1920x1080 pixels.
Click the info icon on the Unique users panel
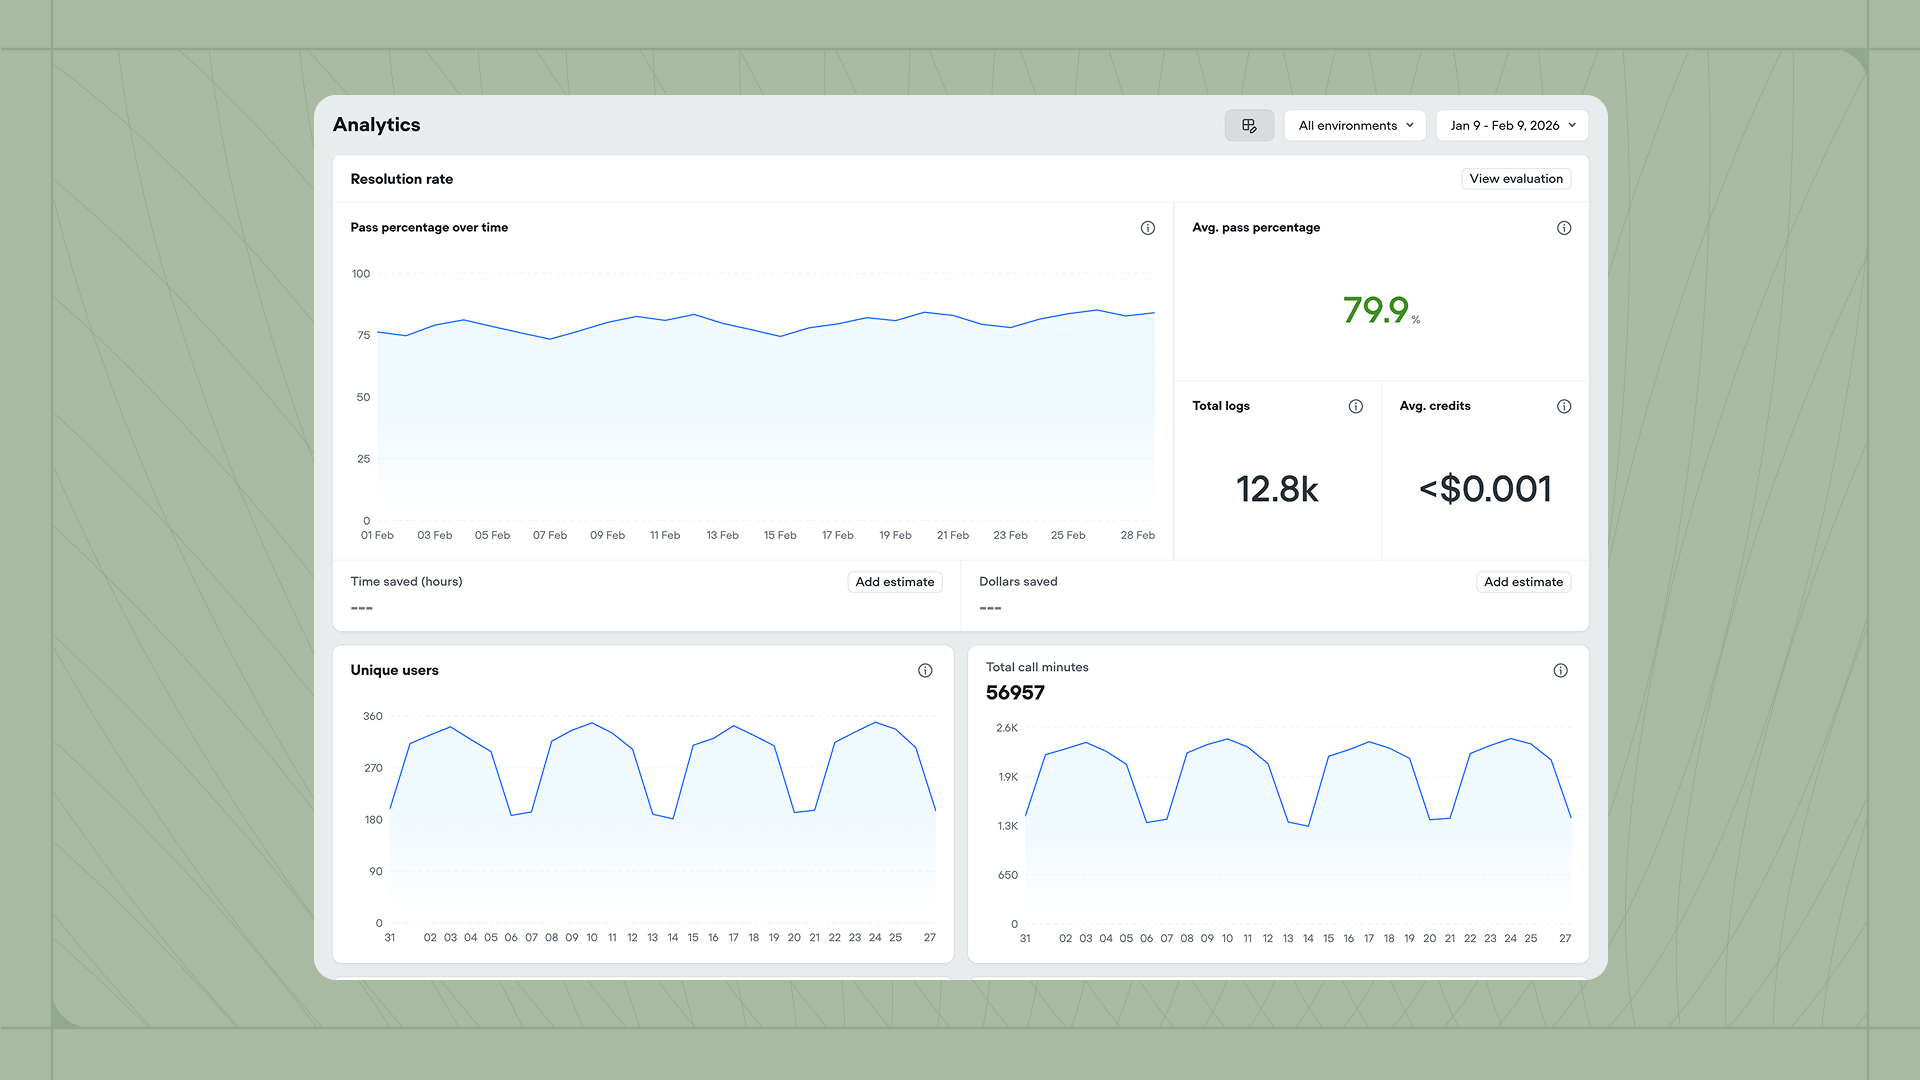[925, 670]
